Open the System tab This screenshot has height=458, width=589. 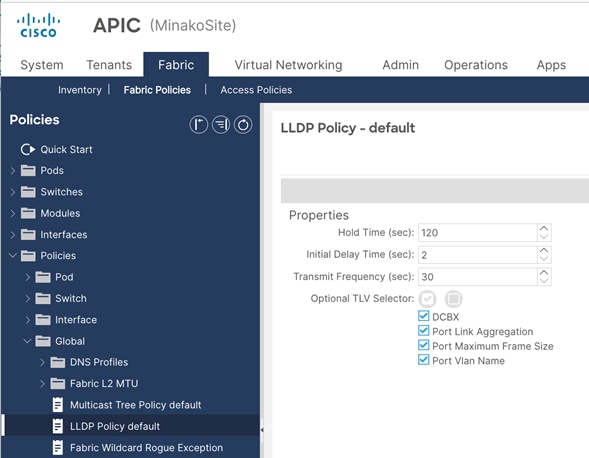[42, 65]
